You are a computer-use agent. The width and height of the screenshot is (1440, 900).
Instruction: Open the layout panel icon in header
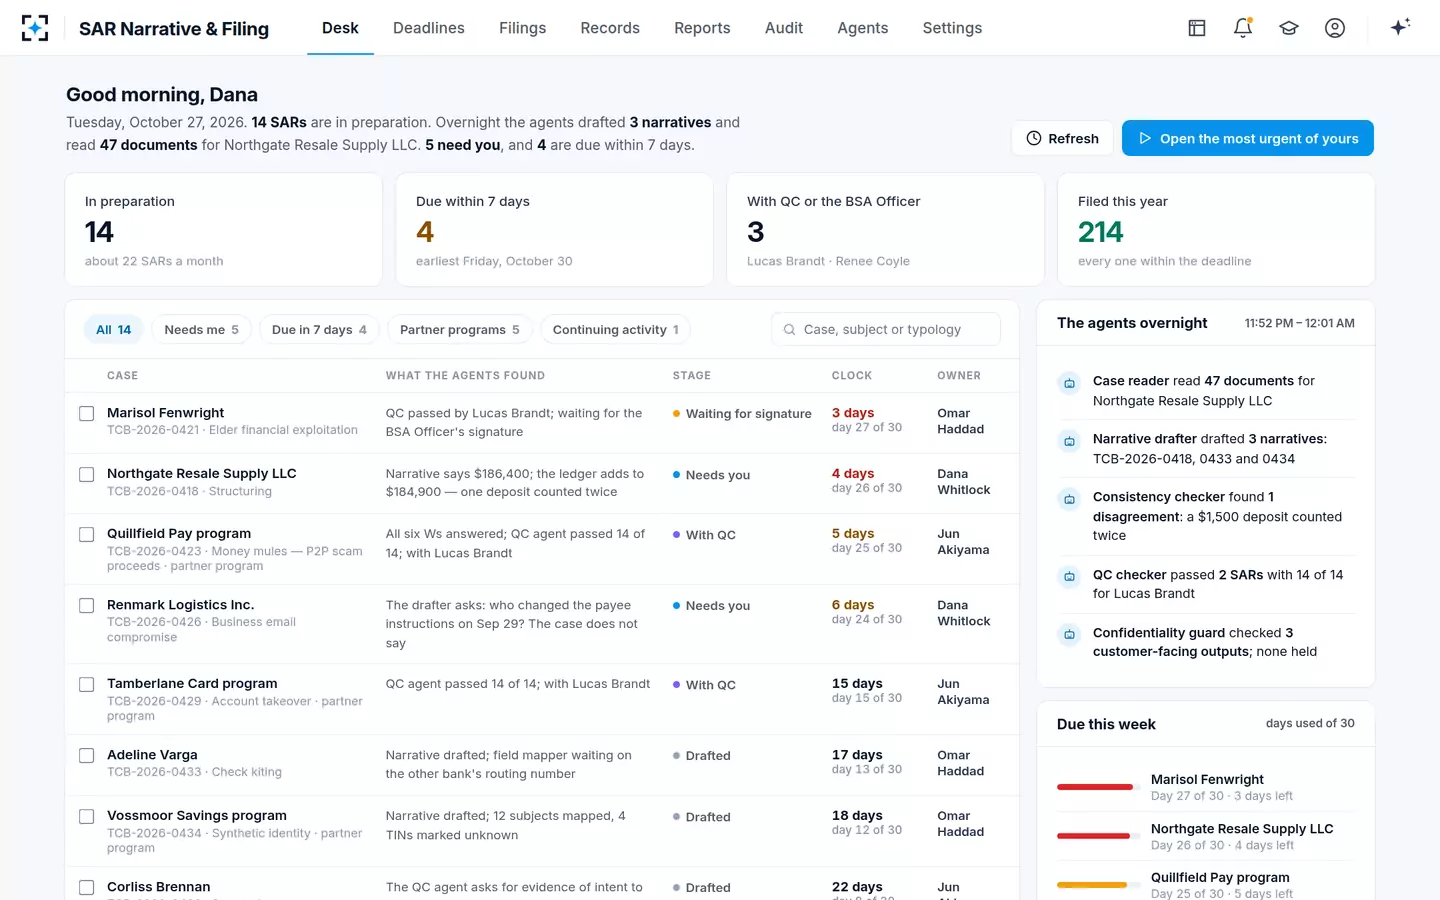pos(1197,28)
